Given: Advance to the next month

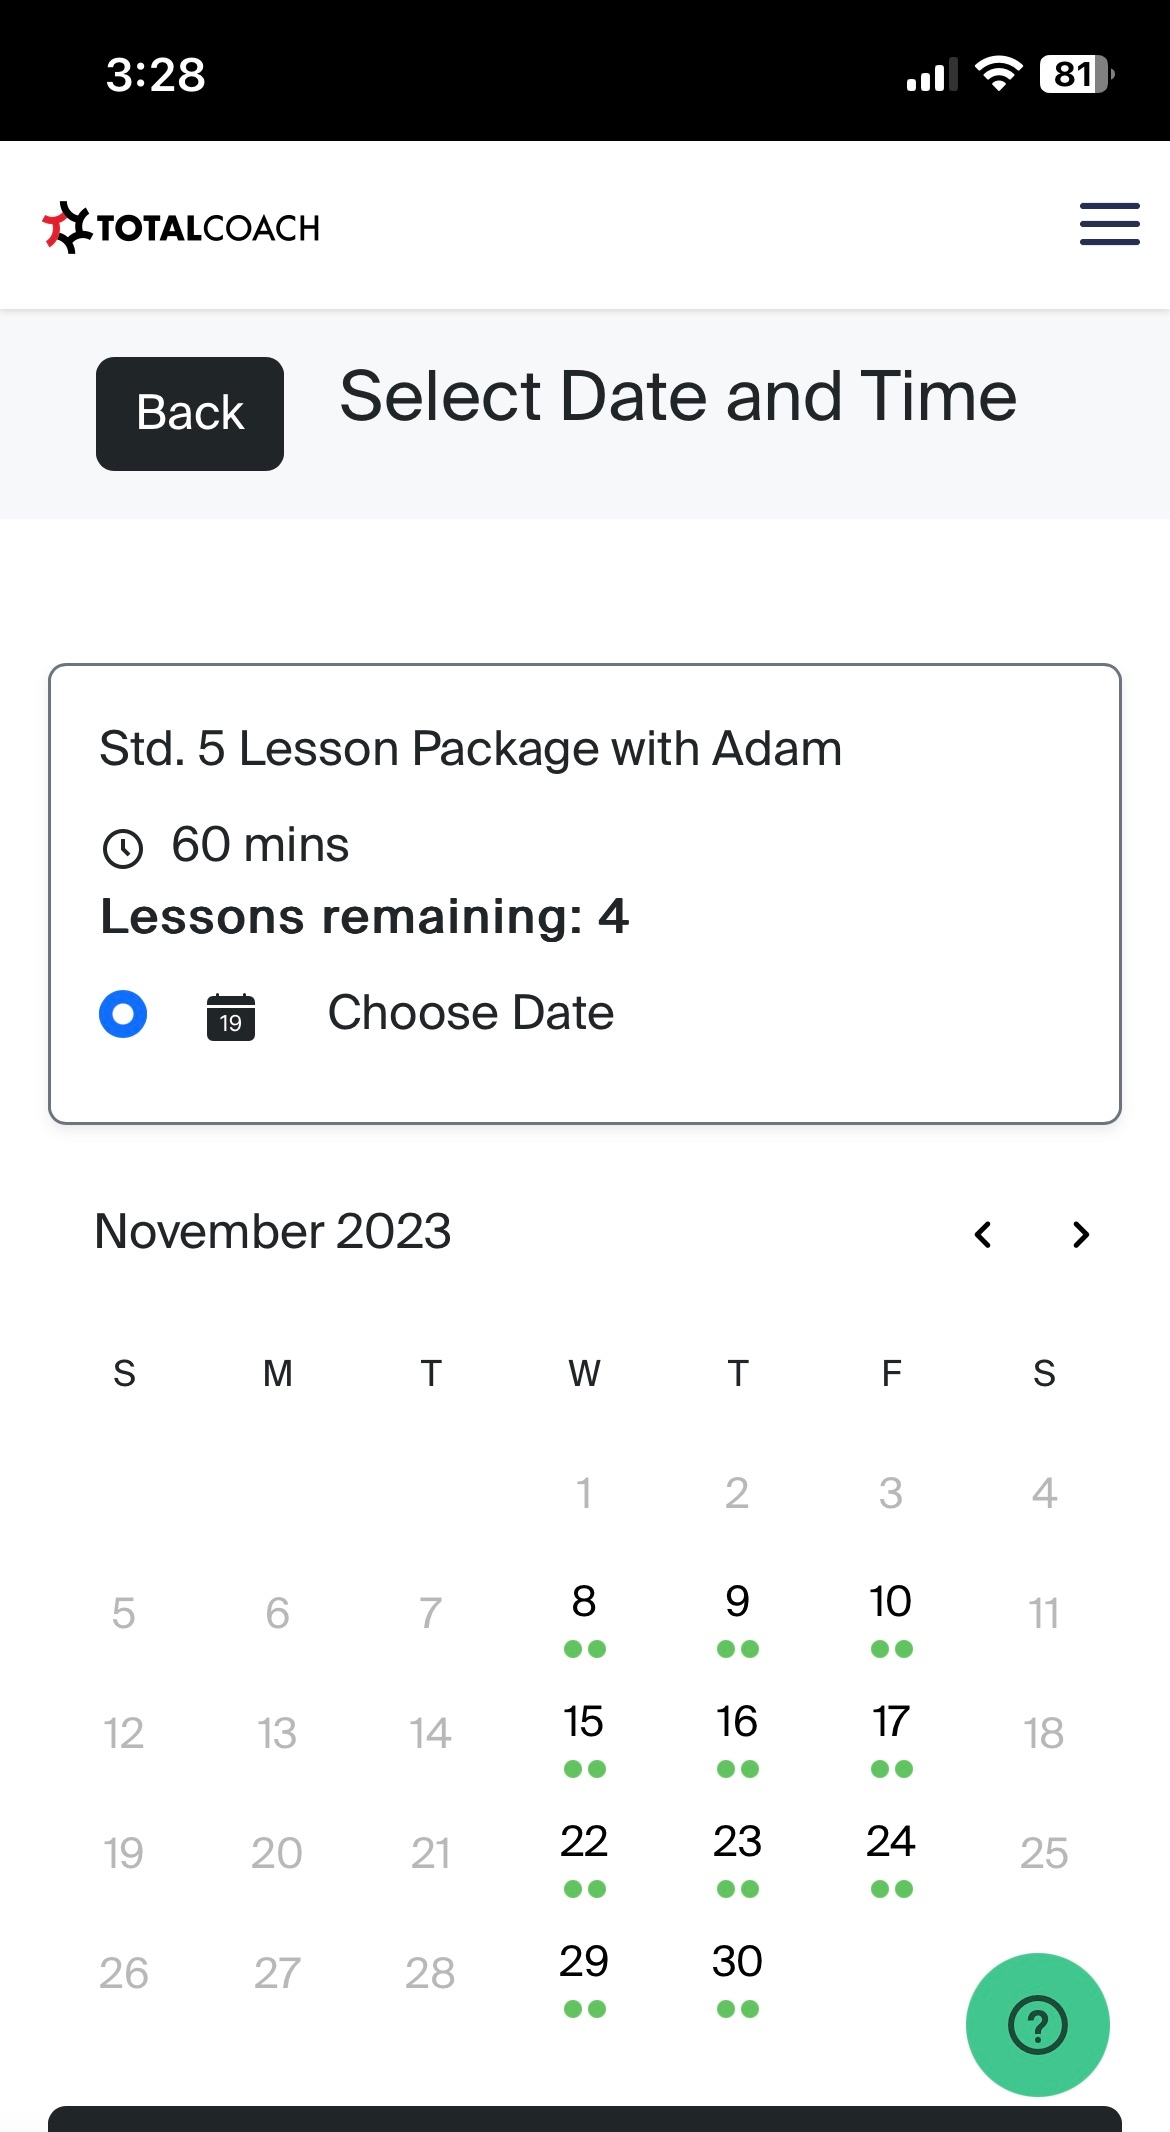Looking at the screenshot, I should 1080,1234.
